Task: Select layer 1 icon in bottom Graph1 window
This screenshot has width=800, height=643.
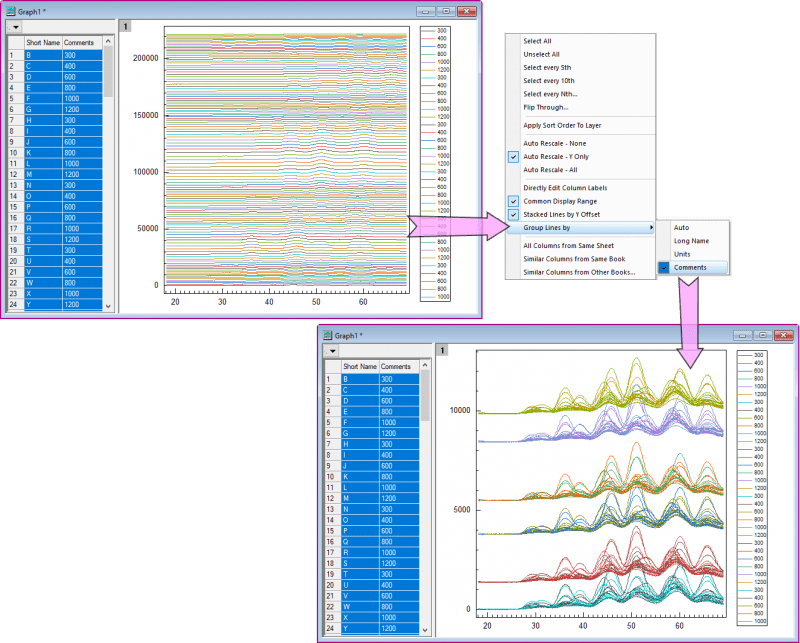Action: point(442,350)
